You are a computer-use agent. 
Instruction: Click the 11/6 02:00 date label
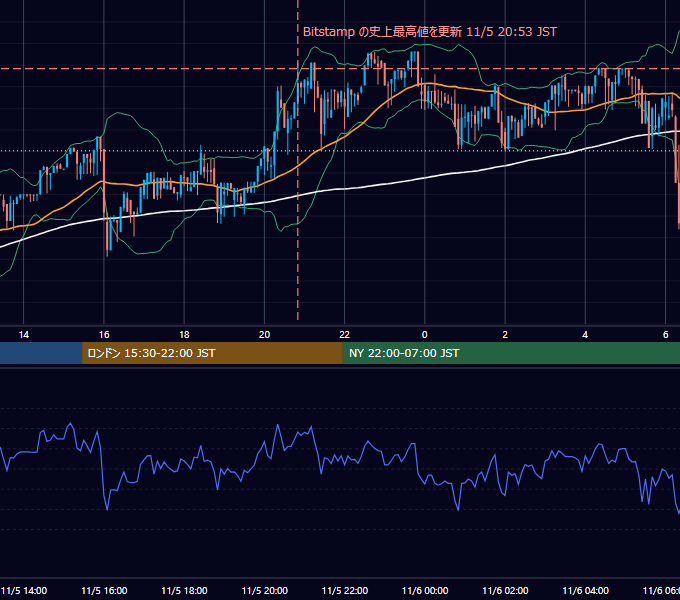pyautogui.click(x=505, y=590)
